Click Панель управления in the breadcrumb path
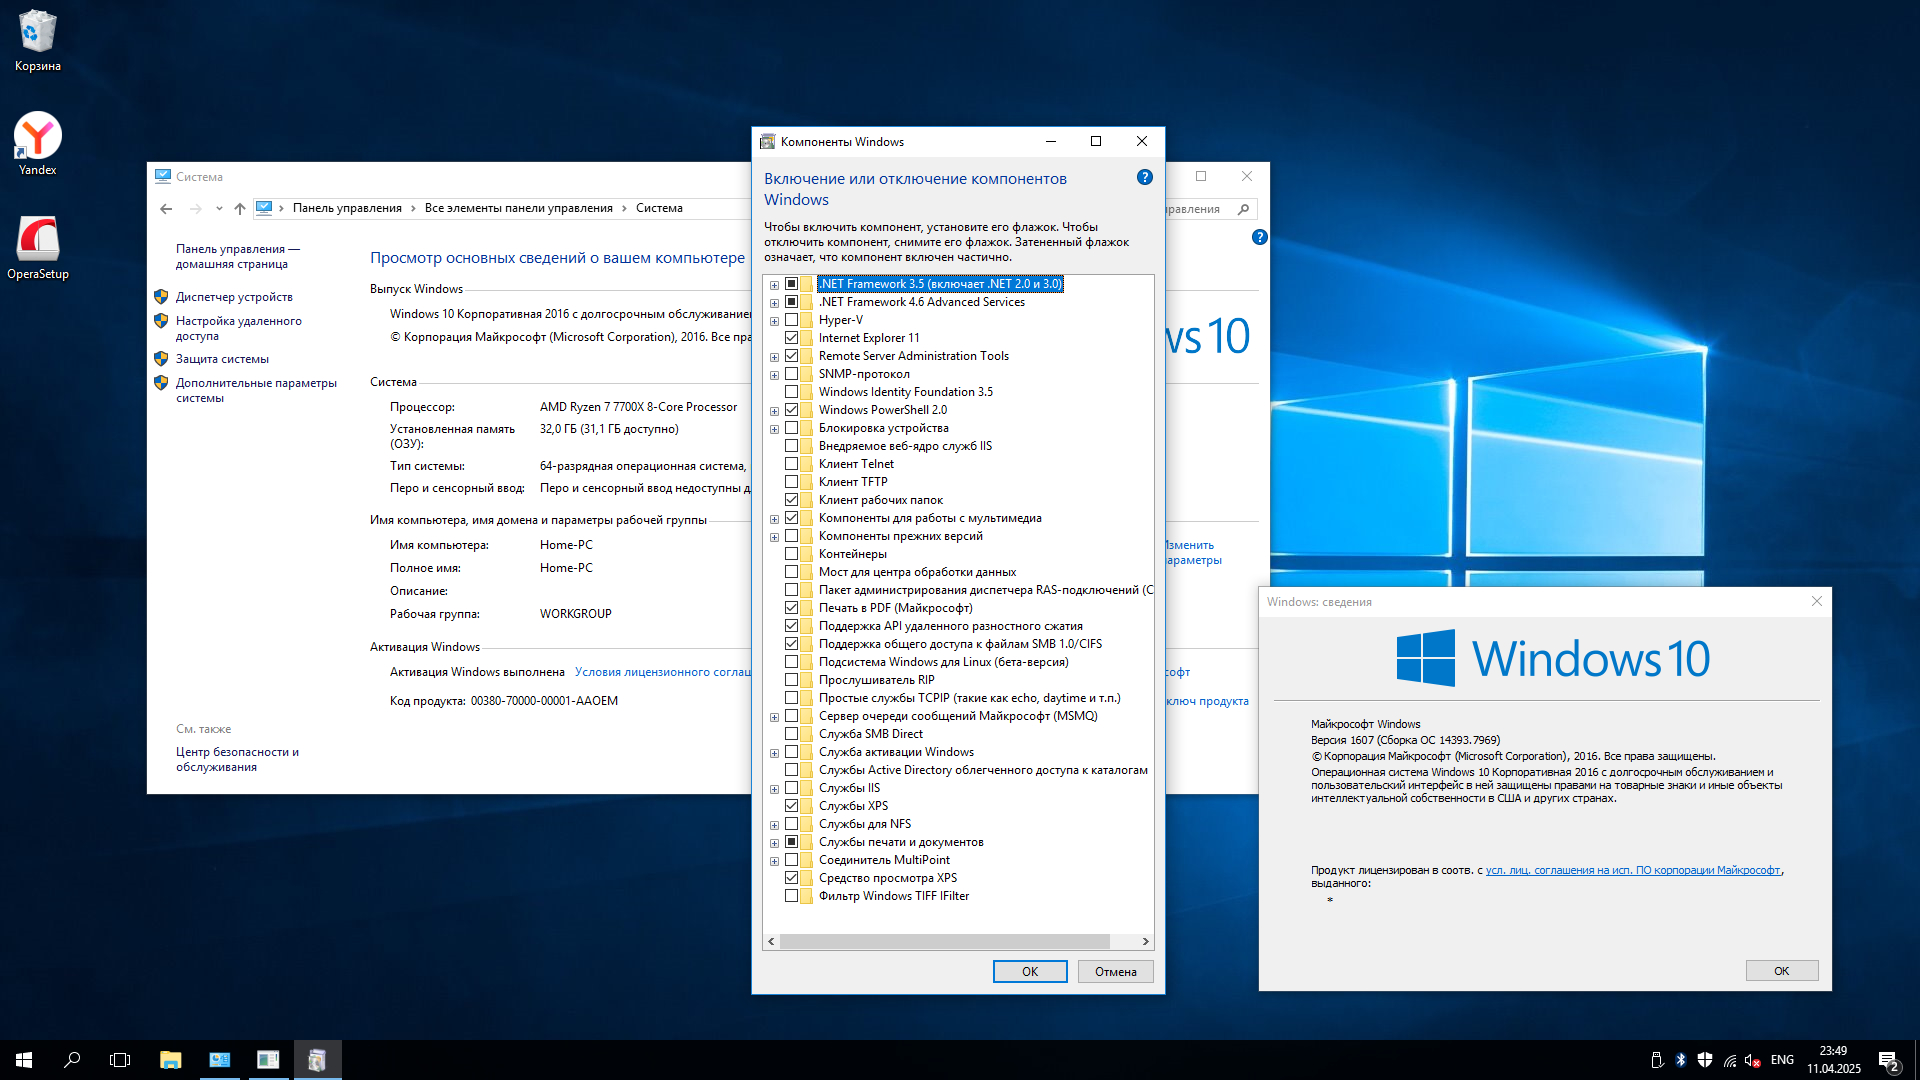This screenshot has height=1080, width=1920. click(346, 208)
